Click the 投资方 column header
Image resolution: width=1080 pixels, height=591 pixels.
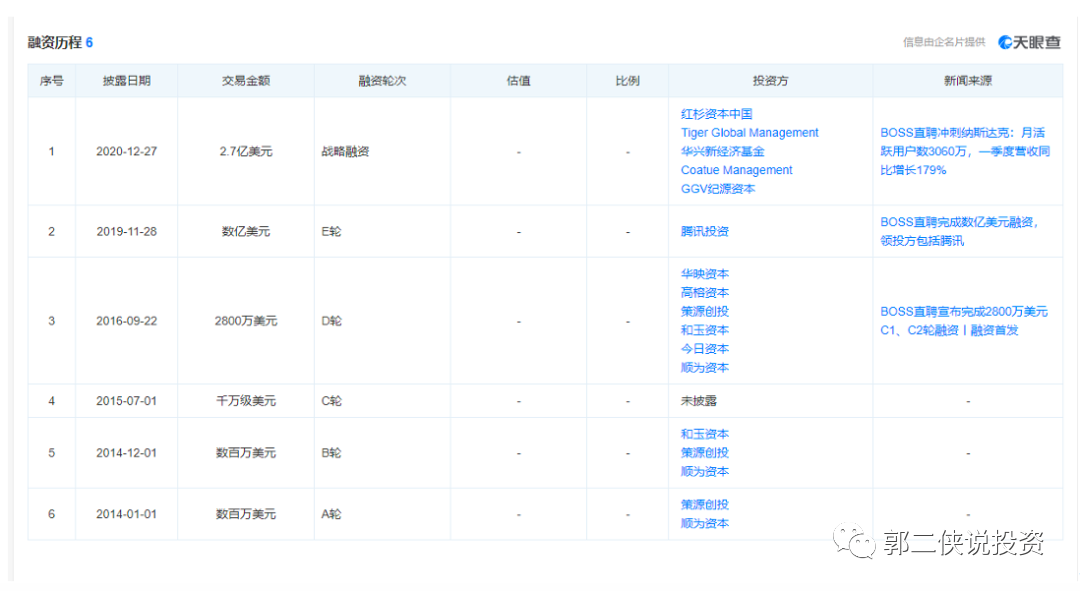pyautogui.click(x=770, y=81)
